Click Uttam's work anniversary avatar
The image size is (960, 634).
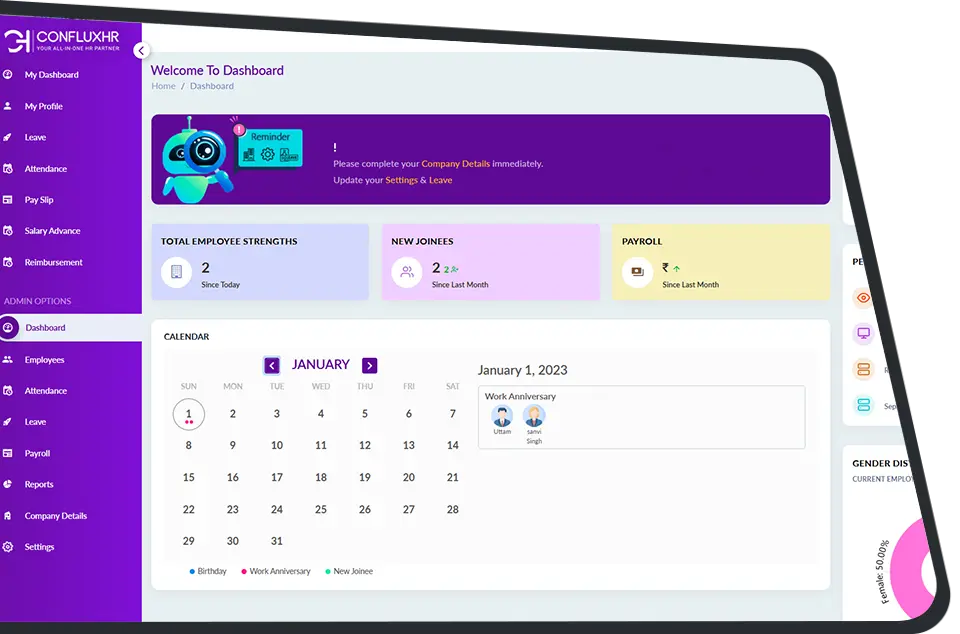[x=502, y=416]
